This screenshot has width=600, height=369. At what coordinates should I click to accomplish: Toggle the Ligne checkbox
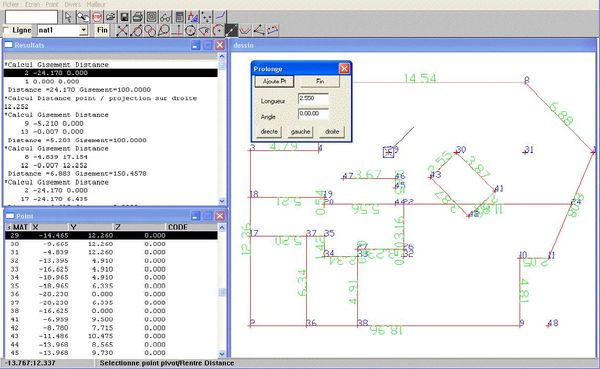tap(6, 30)
